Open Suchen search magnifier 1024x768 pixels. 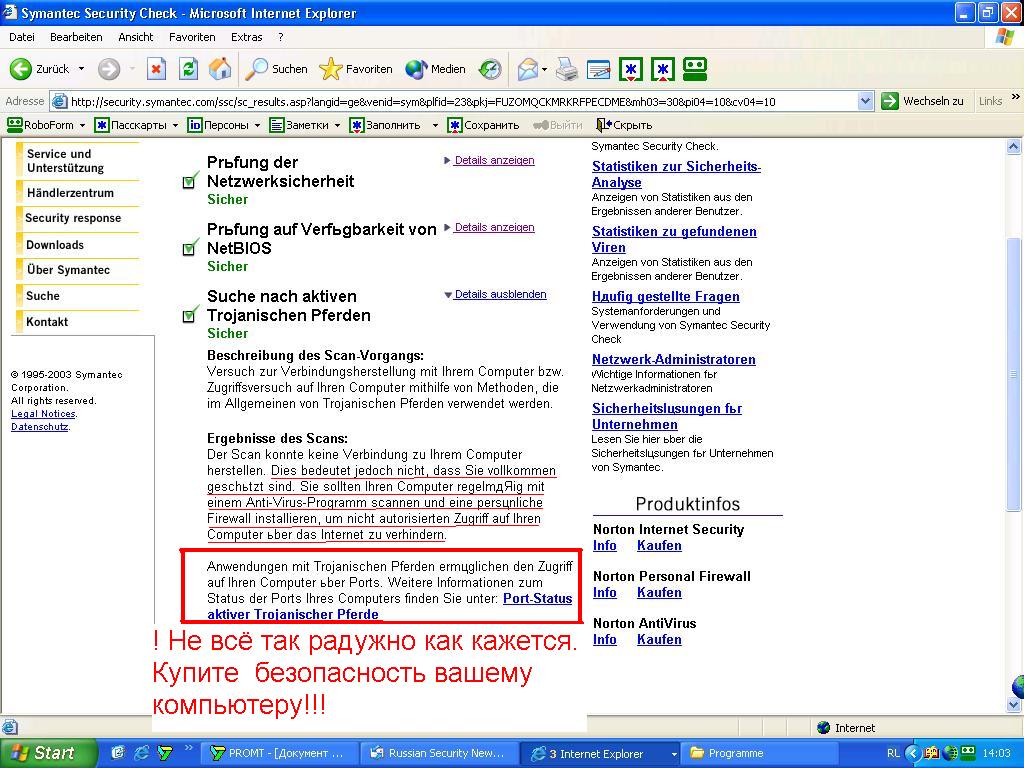click(x=276, y=69)
